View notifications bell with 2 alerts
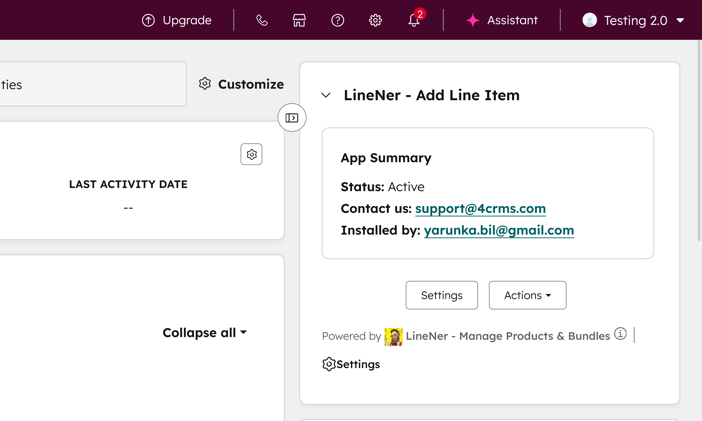This screenshot has width=702, height=421. [414, 20]
